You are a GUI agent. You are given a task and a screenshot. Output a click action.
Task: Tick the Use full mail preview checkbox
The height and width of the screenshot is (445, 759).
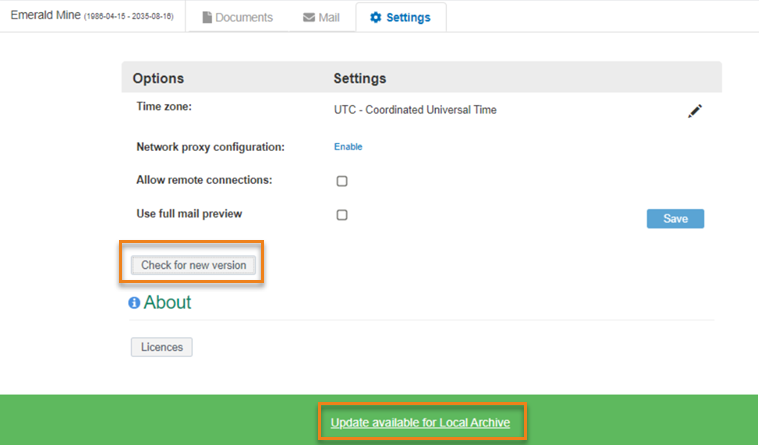tap(342, 215)
